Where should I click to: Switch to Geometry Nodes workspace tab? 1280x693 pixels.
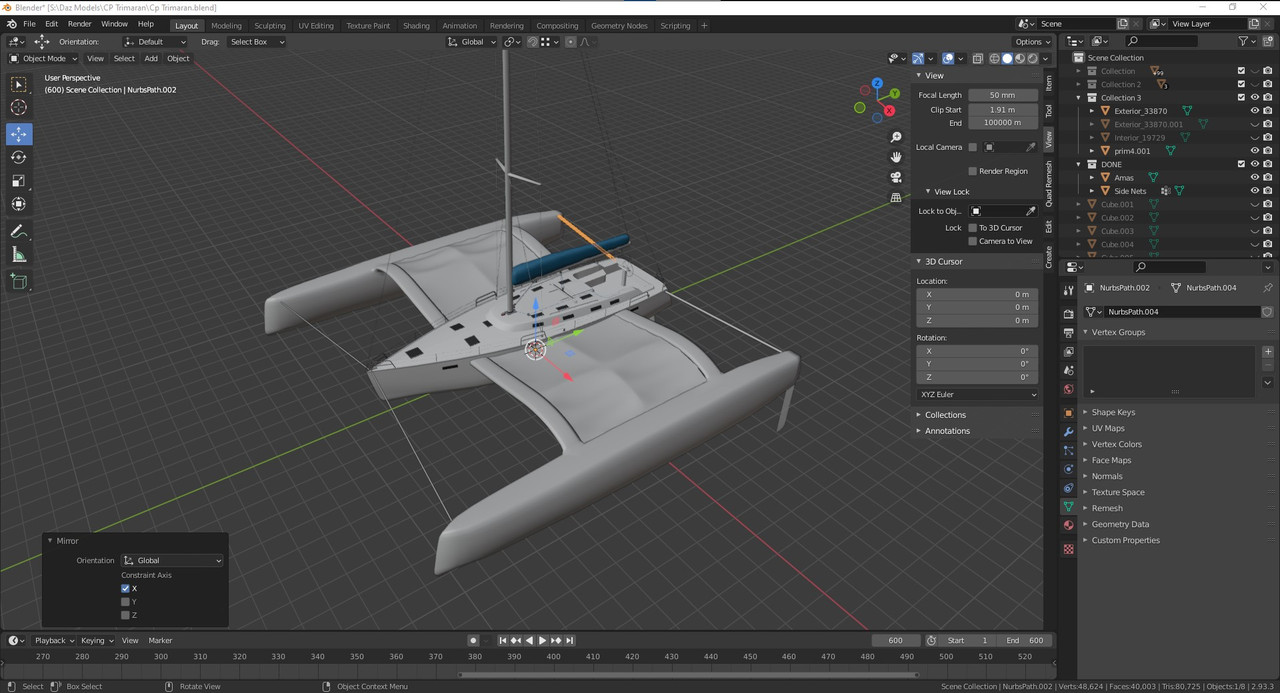point(620,26)
